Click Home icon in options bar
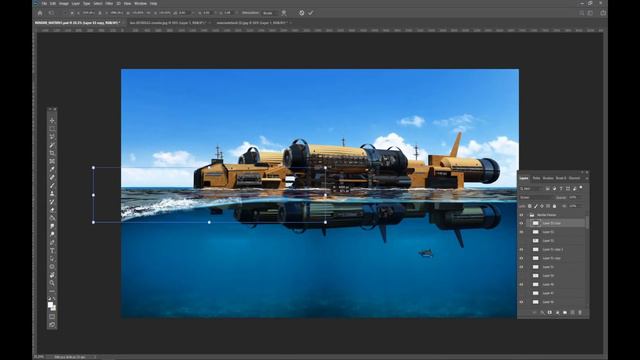The image size is (640, 360). click(40, 13)
